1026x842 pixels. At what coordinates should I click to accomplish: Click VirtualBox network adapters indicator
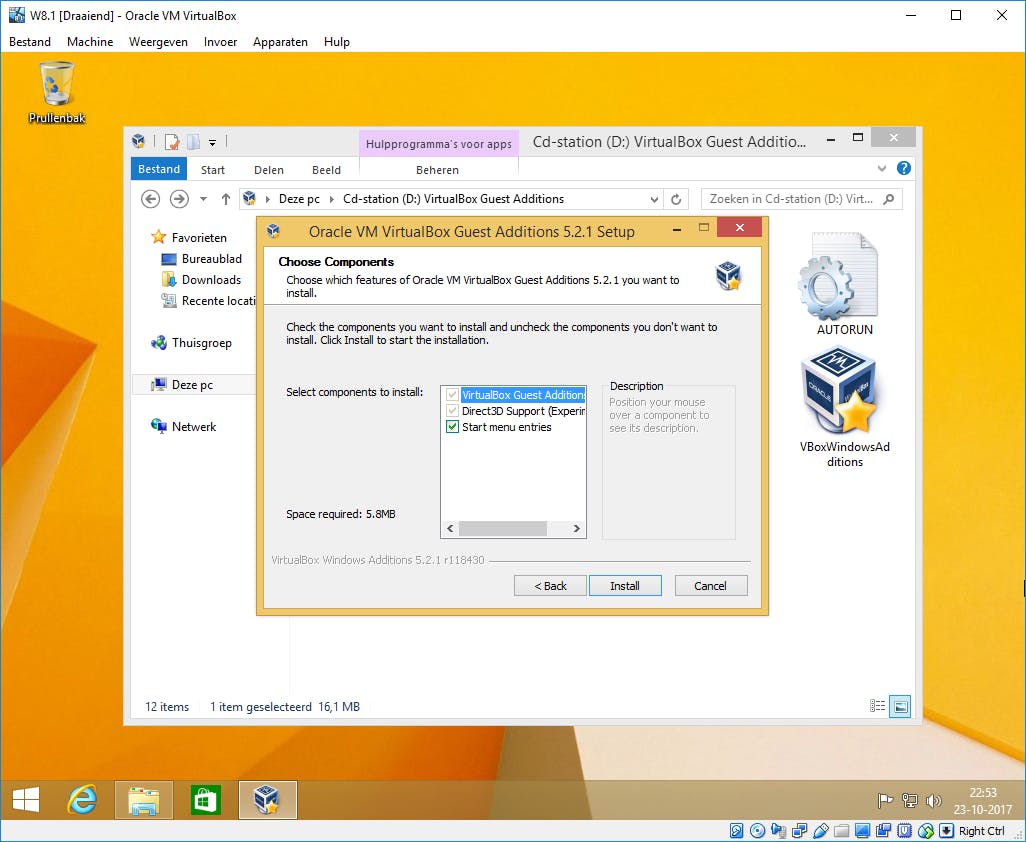coord(800,831)
